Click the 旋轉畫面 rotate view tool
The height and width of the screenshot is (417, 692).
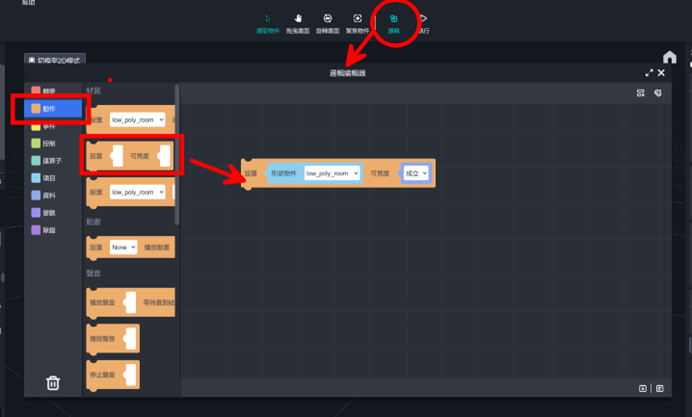tap(327, 22)
